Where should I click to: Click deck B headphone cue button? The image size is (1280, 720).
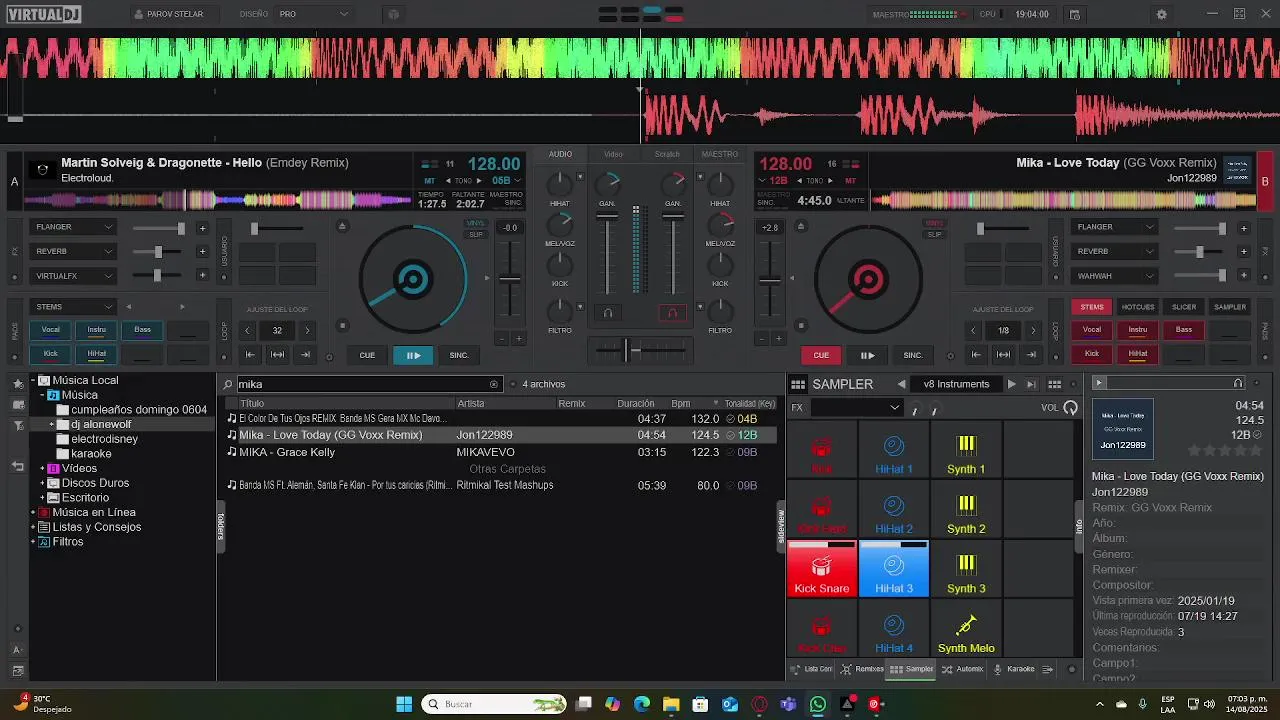coord(672,313)
